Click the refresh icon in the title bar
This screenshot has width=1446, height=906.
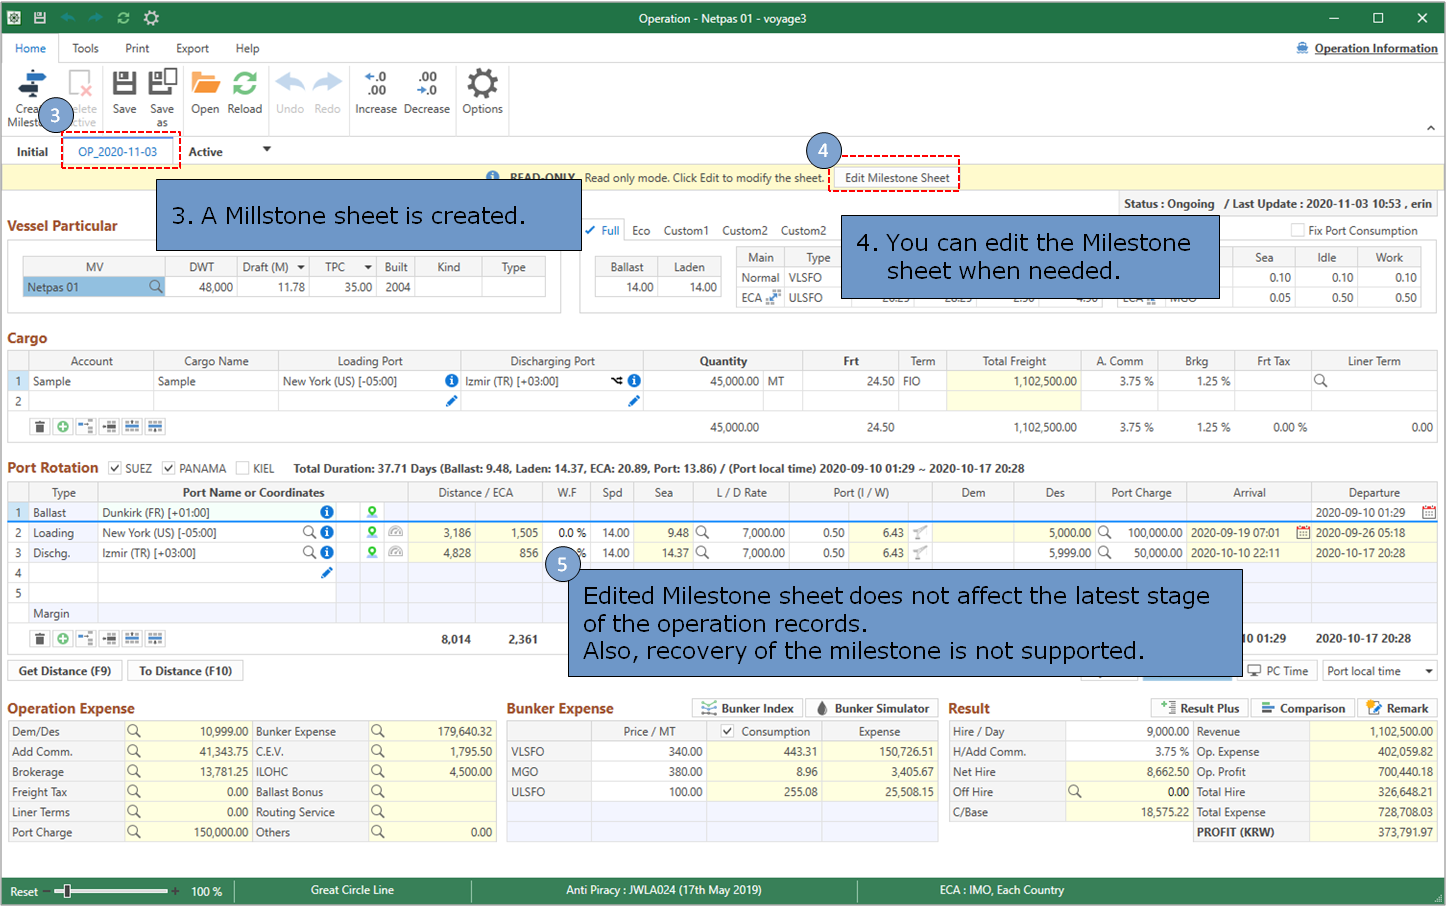123,18
